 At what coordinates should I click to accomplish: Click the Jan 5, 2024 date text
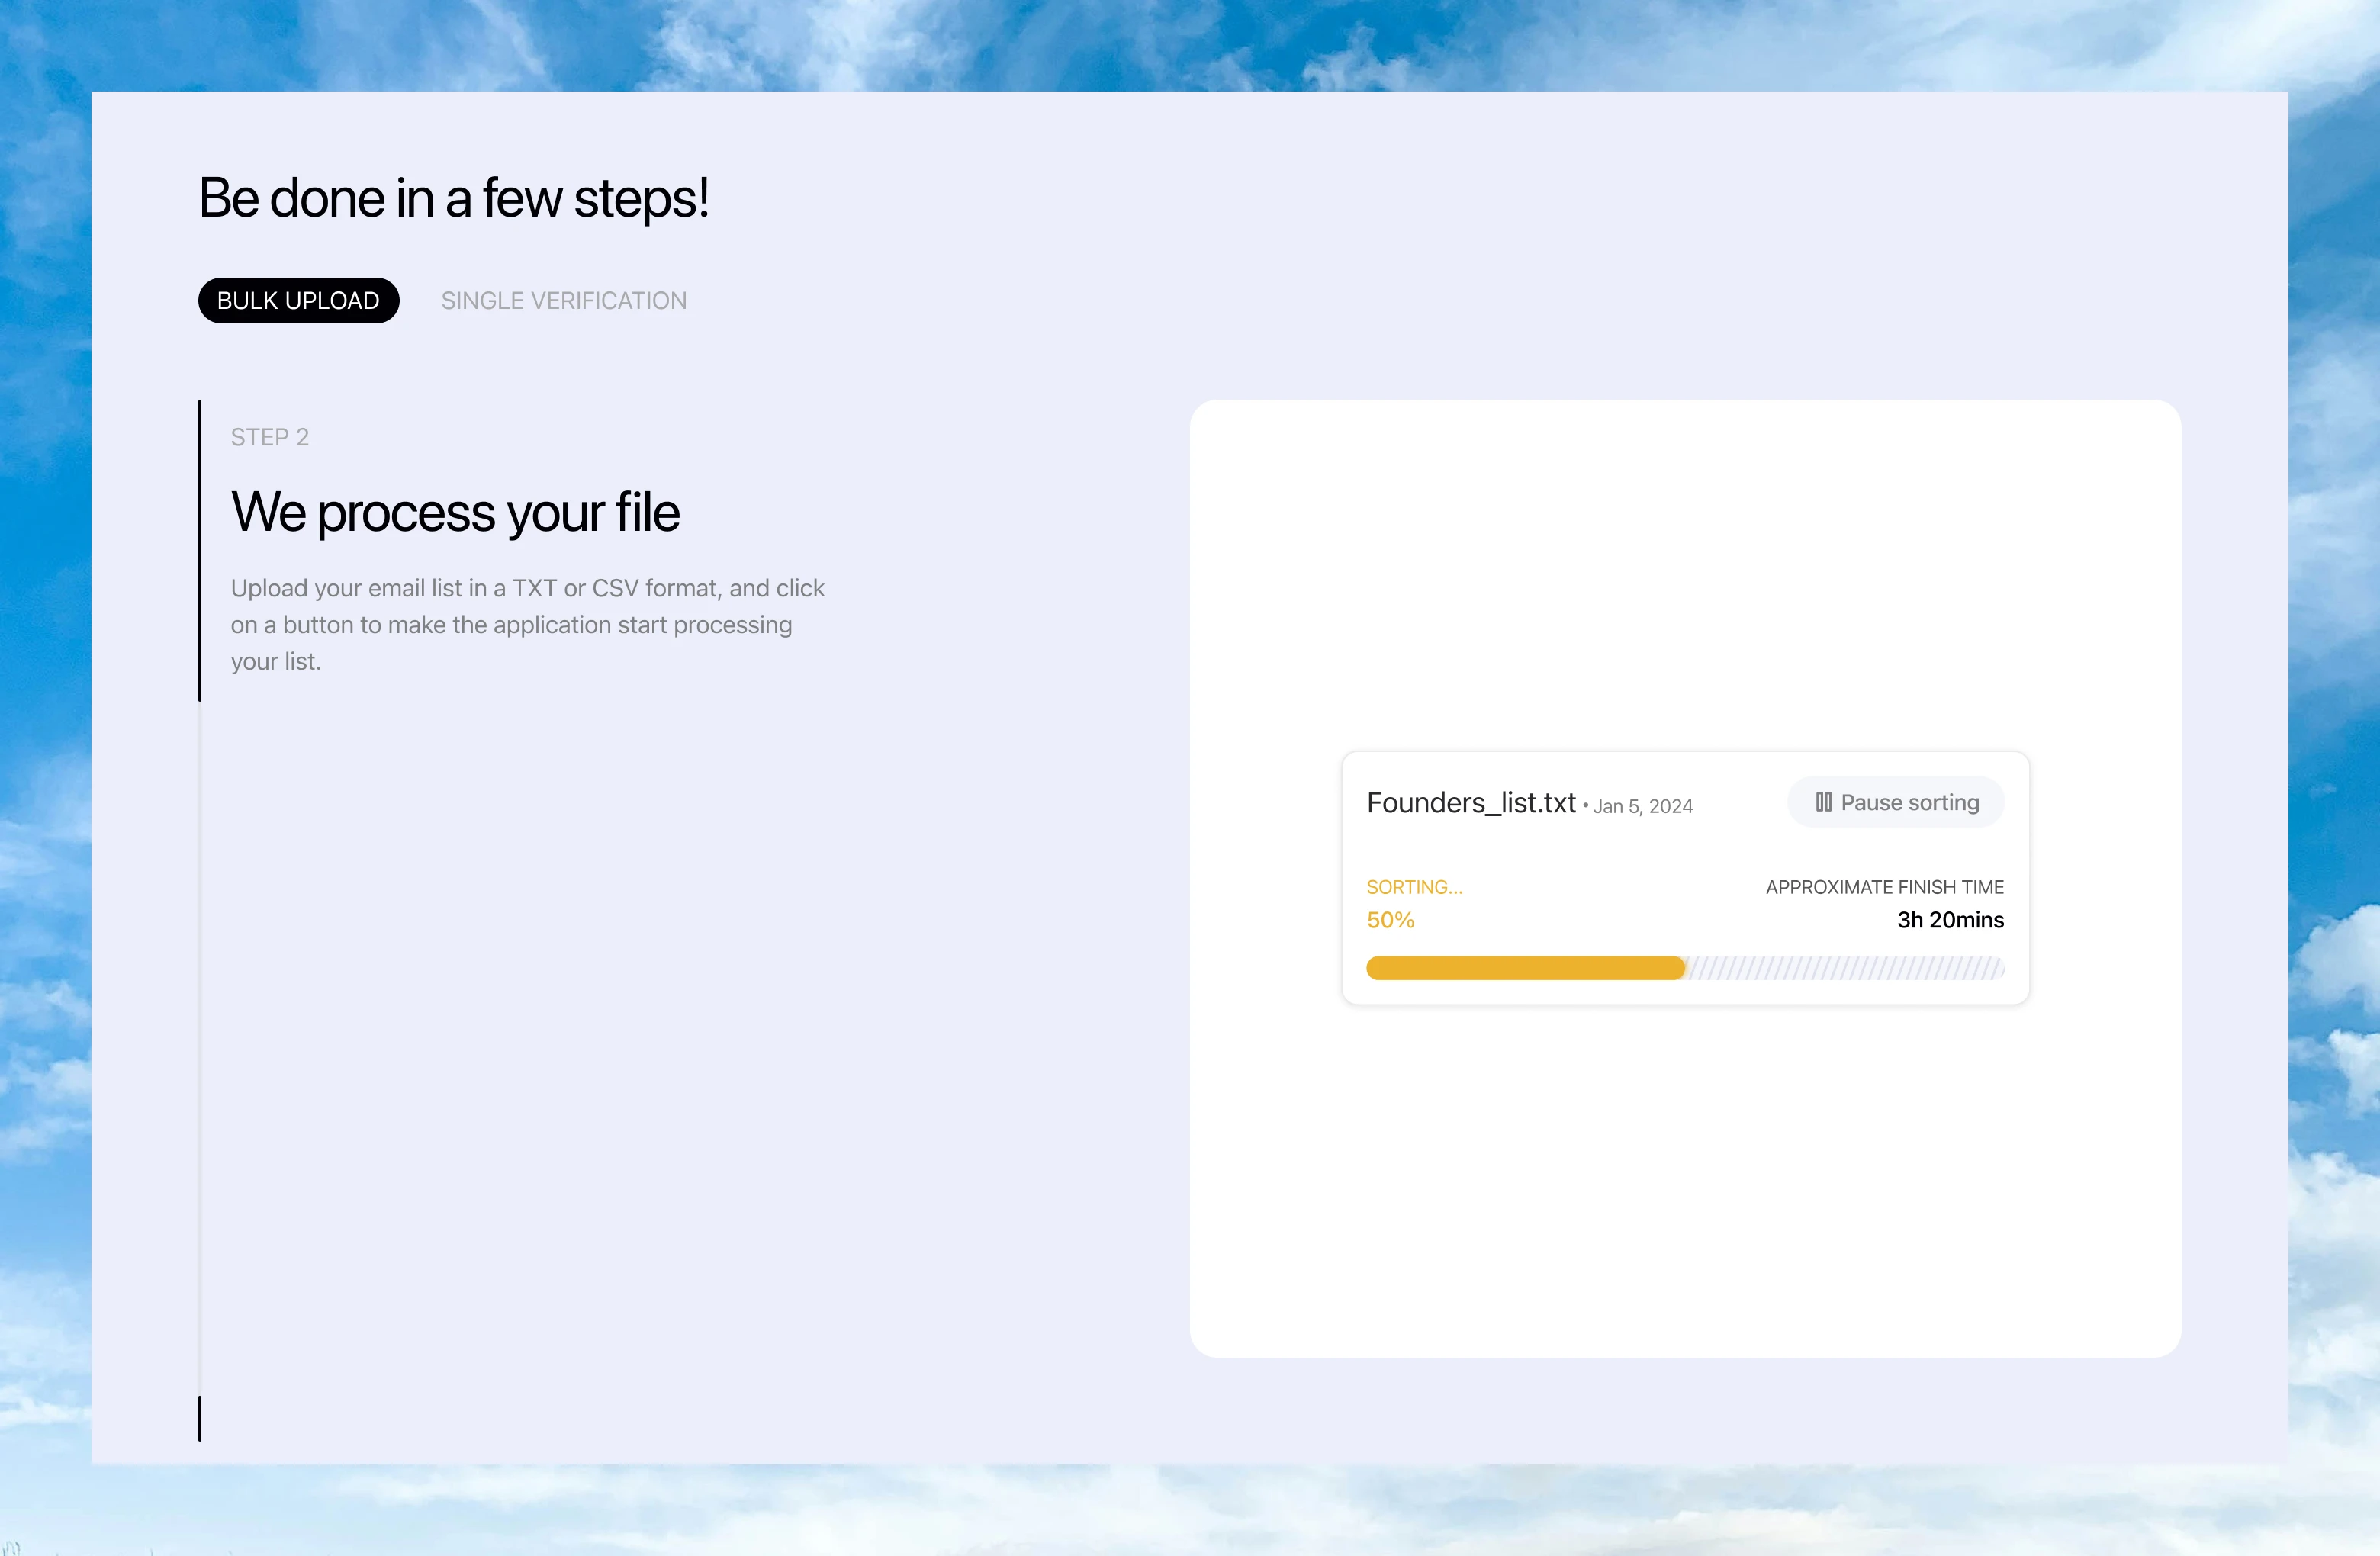click(x=1642, y=806)
